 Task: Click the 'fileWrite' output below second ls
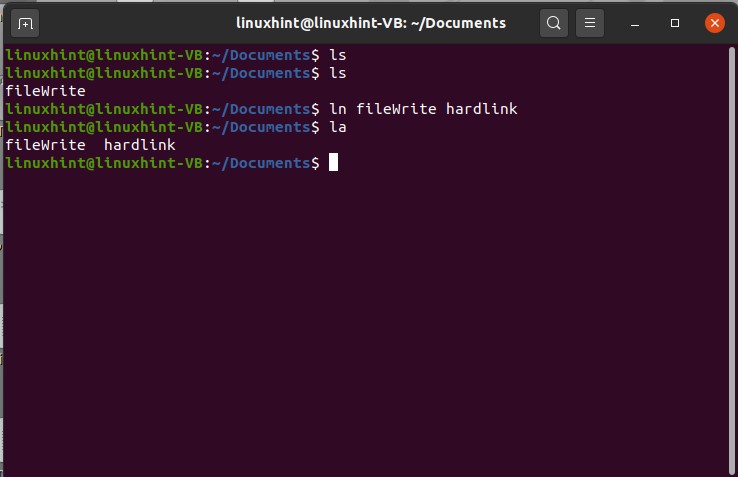tap(45, 91)
